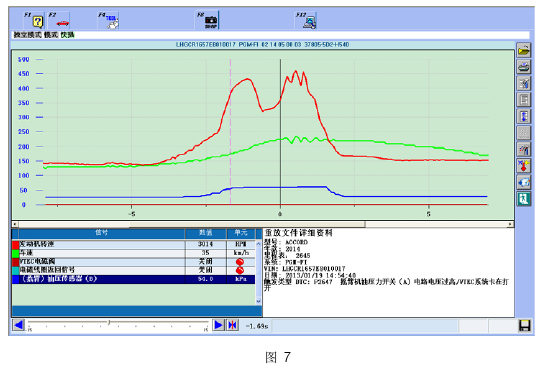
Task: Click the red thermometer icon in sidebar
Action: [524, 166]
